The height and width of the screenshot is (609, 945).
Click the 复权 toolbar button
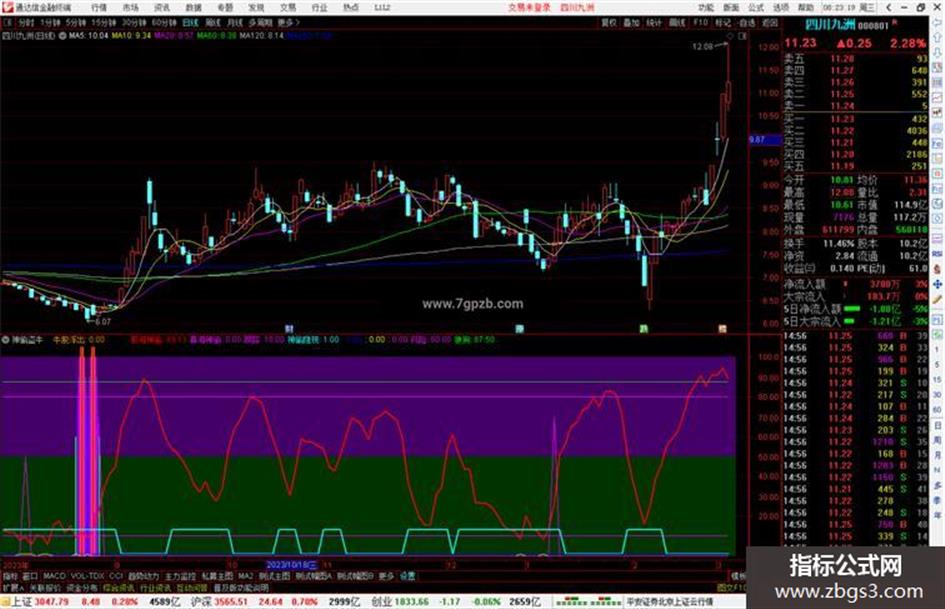(609, 23)
